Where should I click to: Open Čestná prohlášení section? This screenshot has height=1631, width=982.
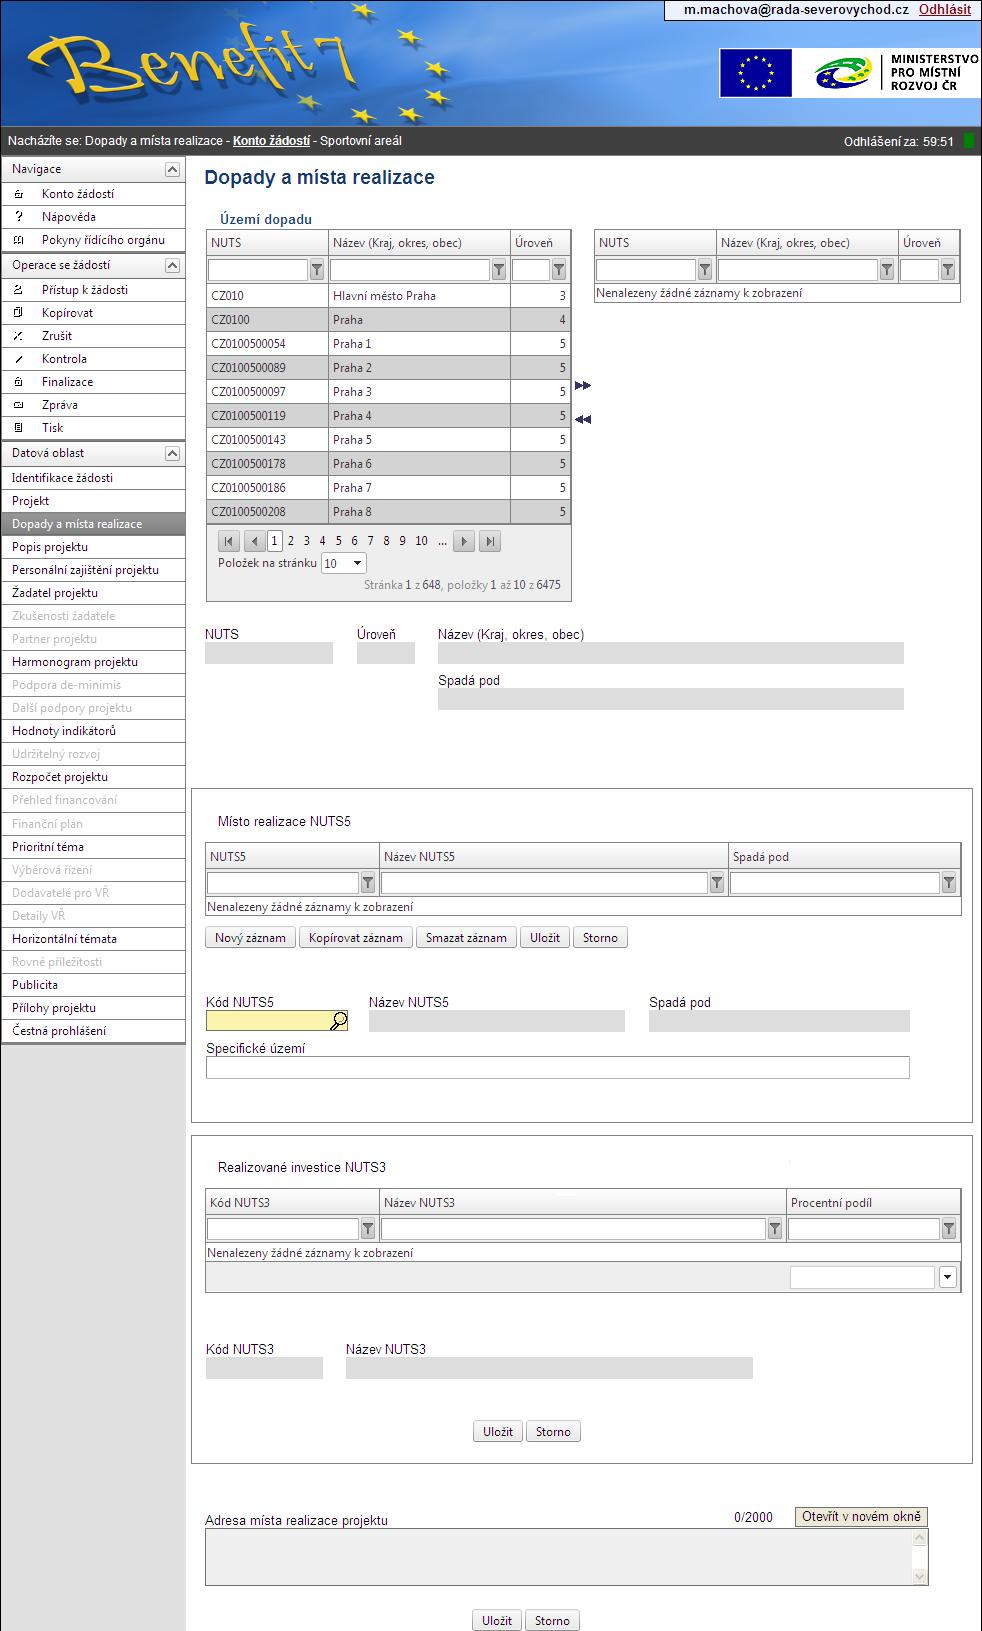click(x=93, y=1031)
